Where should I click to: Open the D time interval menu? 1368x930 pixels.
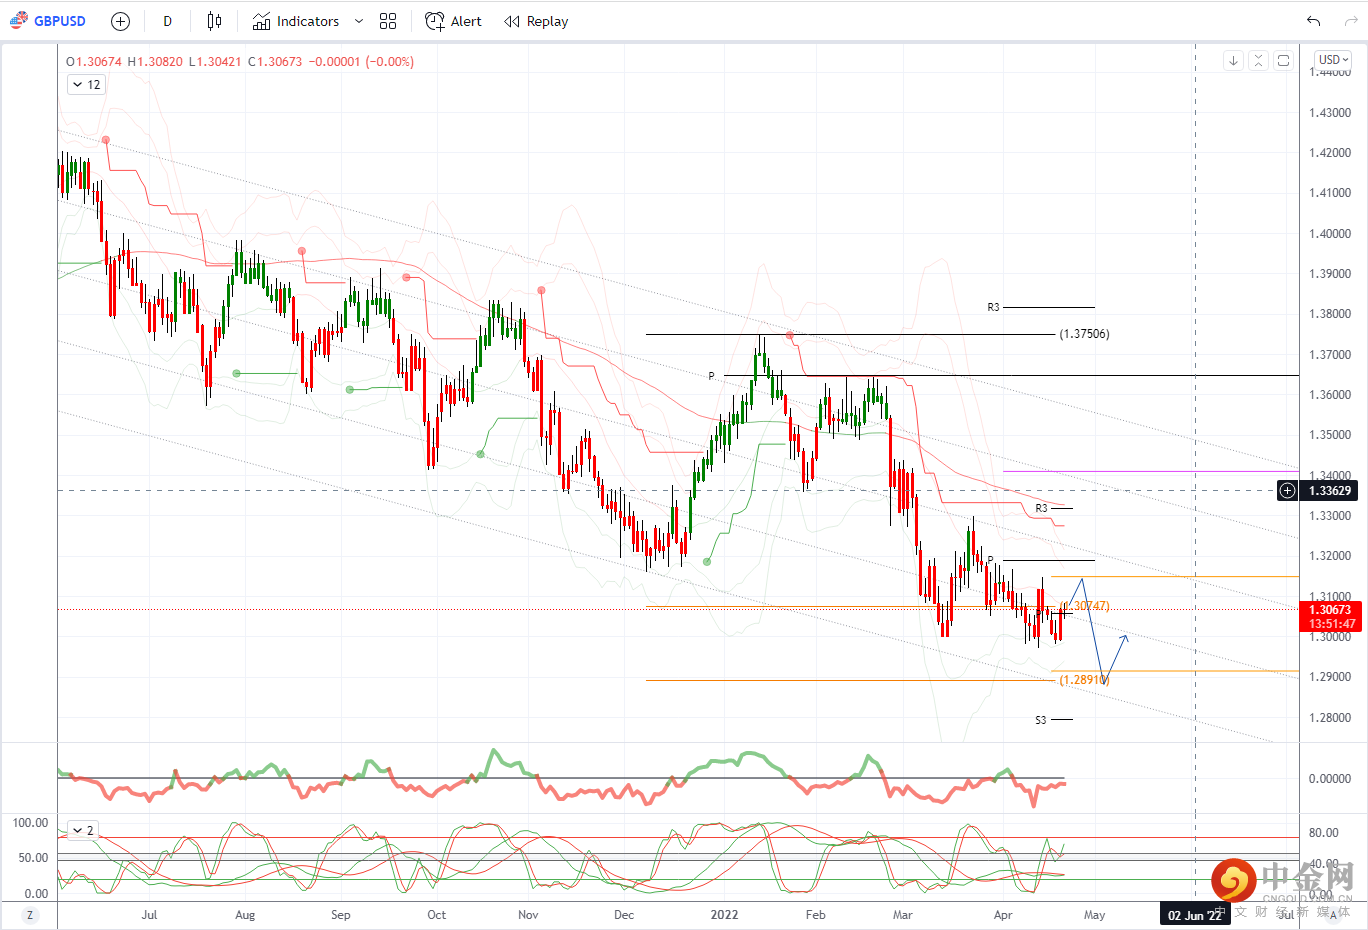click(167, 21)
